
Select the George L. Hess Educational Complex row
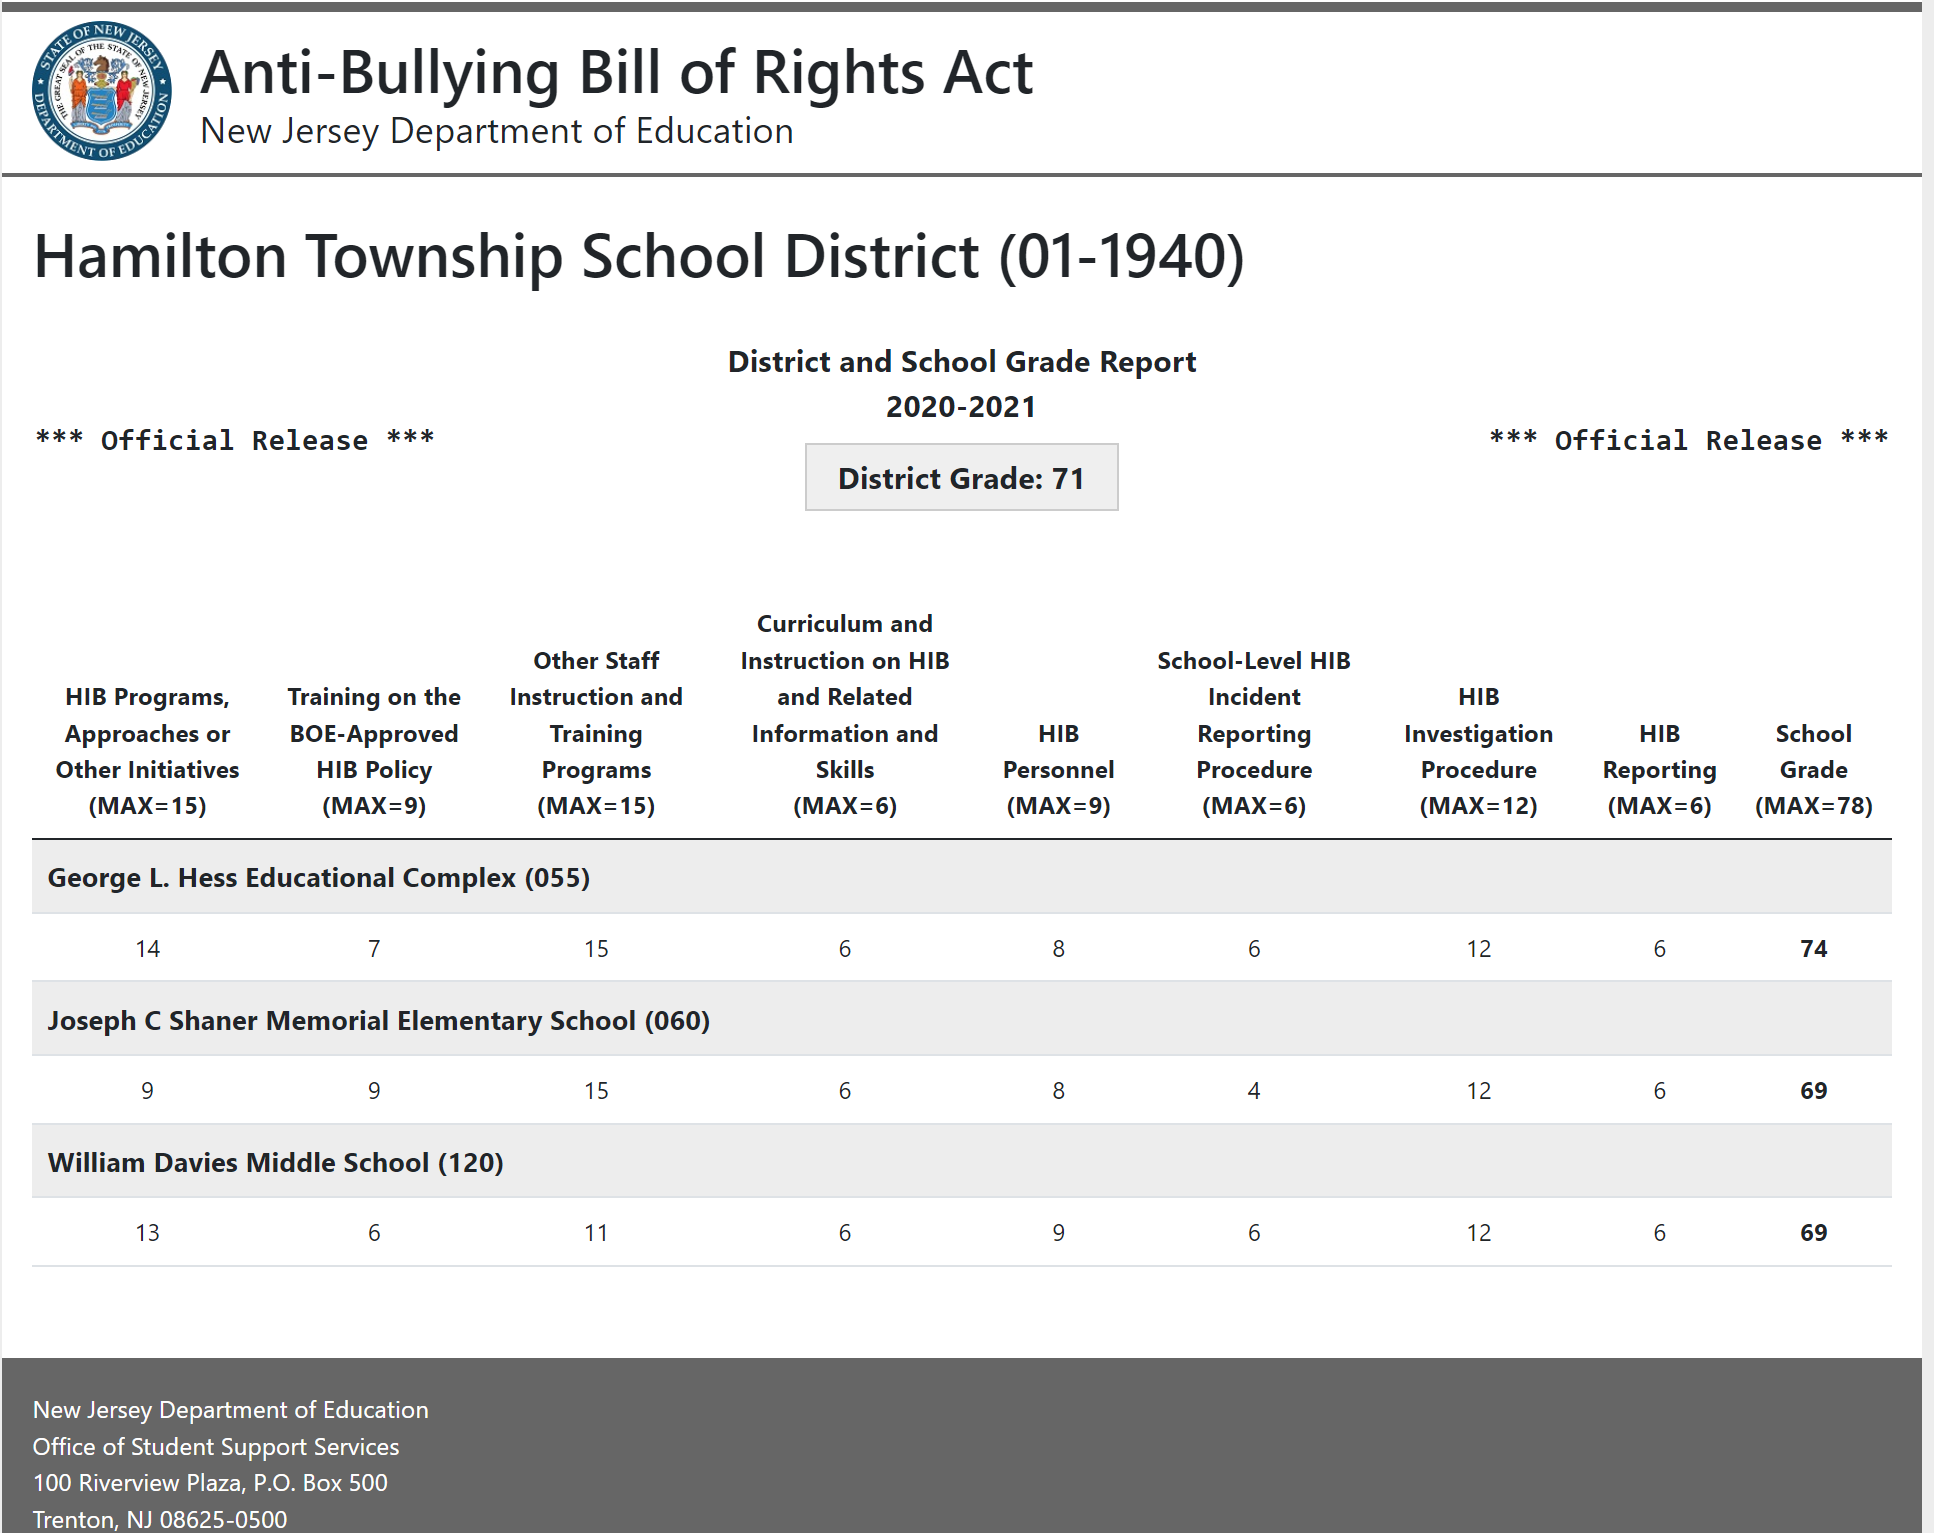click(x=318, y=877)
